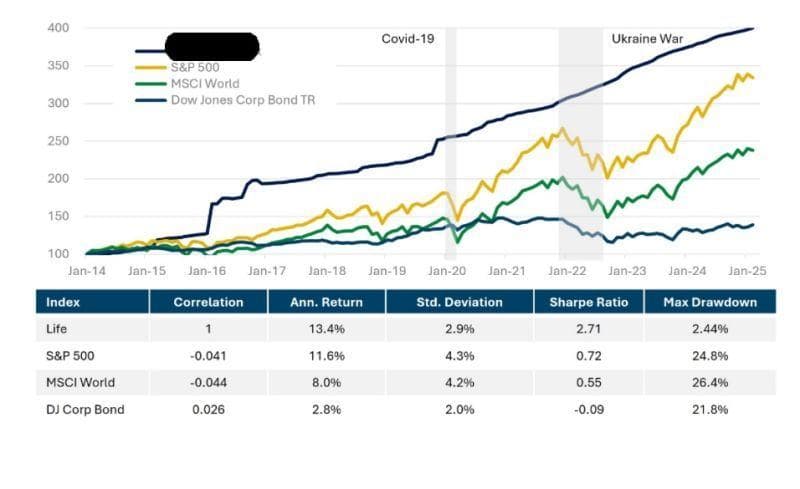Image resolution: width=800 pixels, height=489 pixels.
Task: Click the S&P 500 yellow legend line
Action: pyautogui.click(x=150, y=67)
